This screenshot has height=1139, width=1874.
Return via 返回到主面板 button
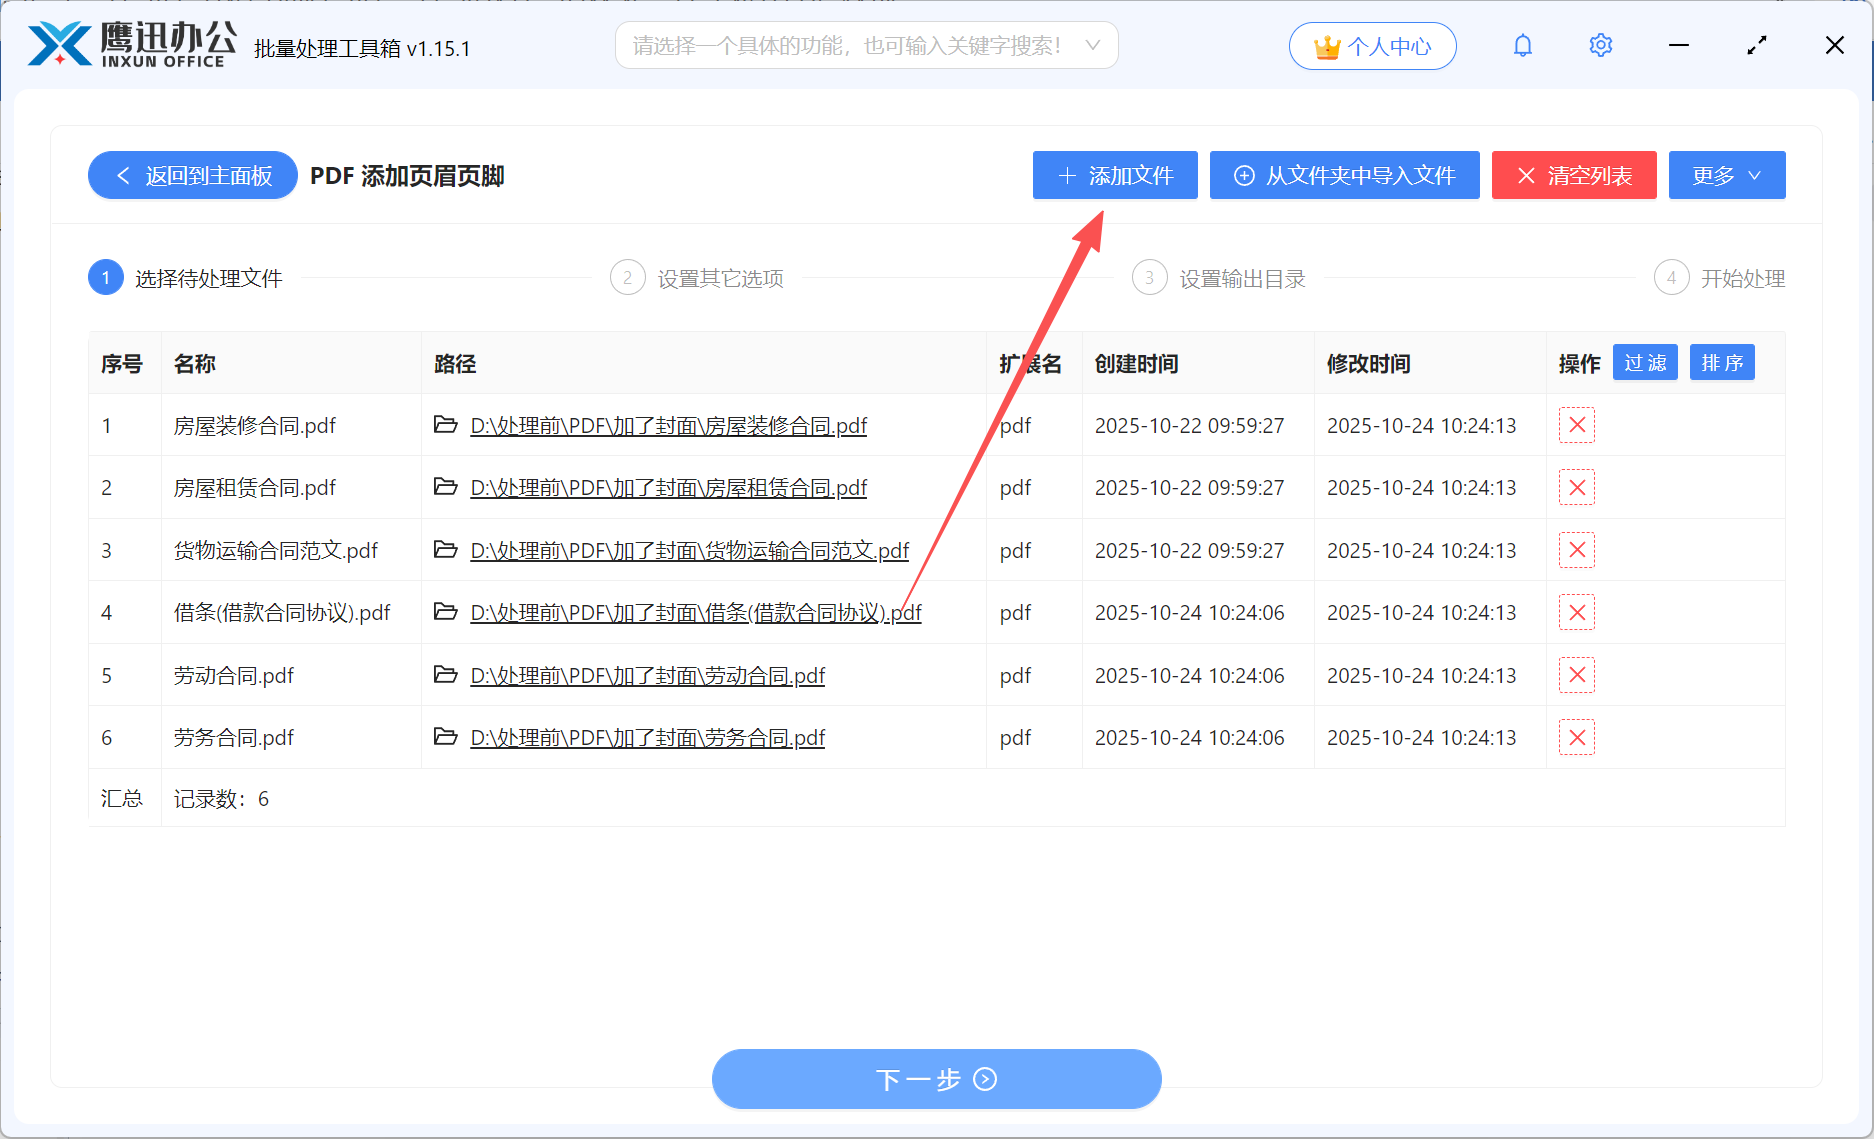193,176
